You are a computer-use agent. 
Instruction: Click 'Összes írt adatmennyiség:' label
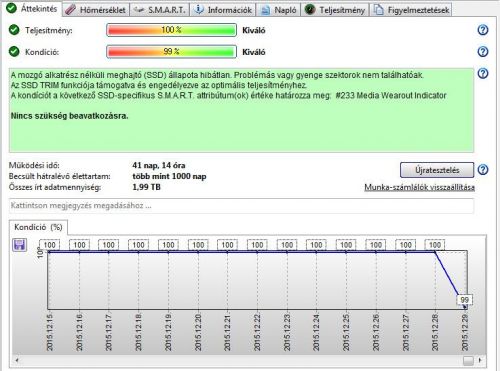click(x=55, y=187)
